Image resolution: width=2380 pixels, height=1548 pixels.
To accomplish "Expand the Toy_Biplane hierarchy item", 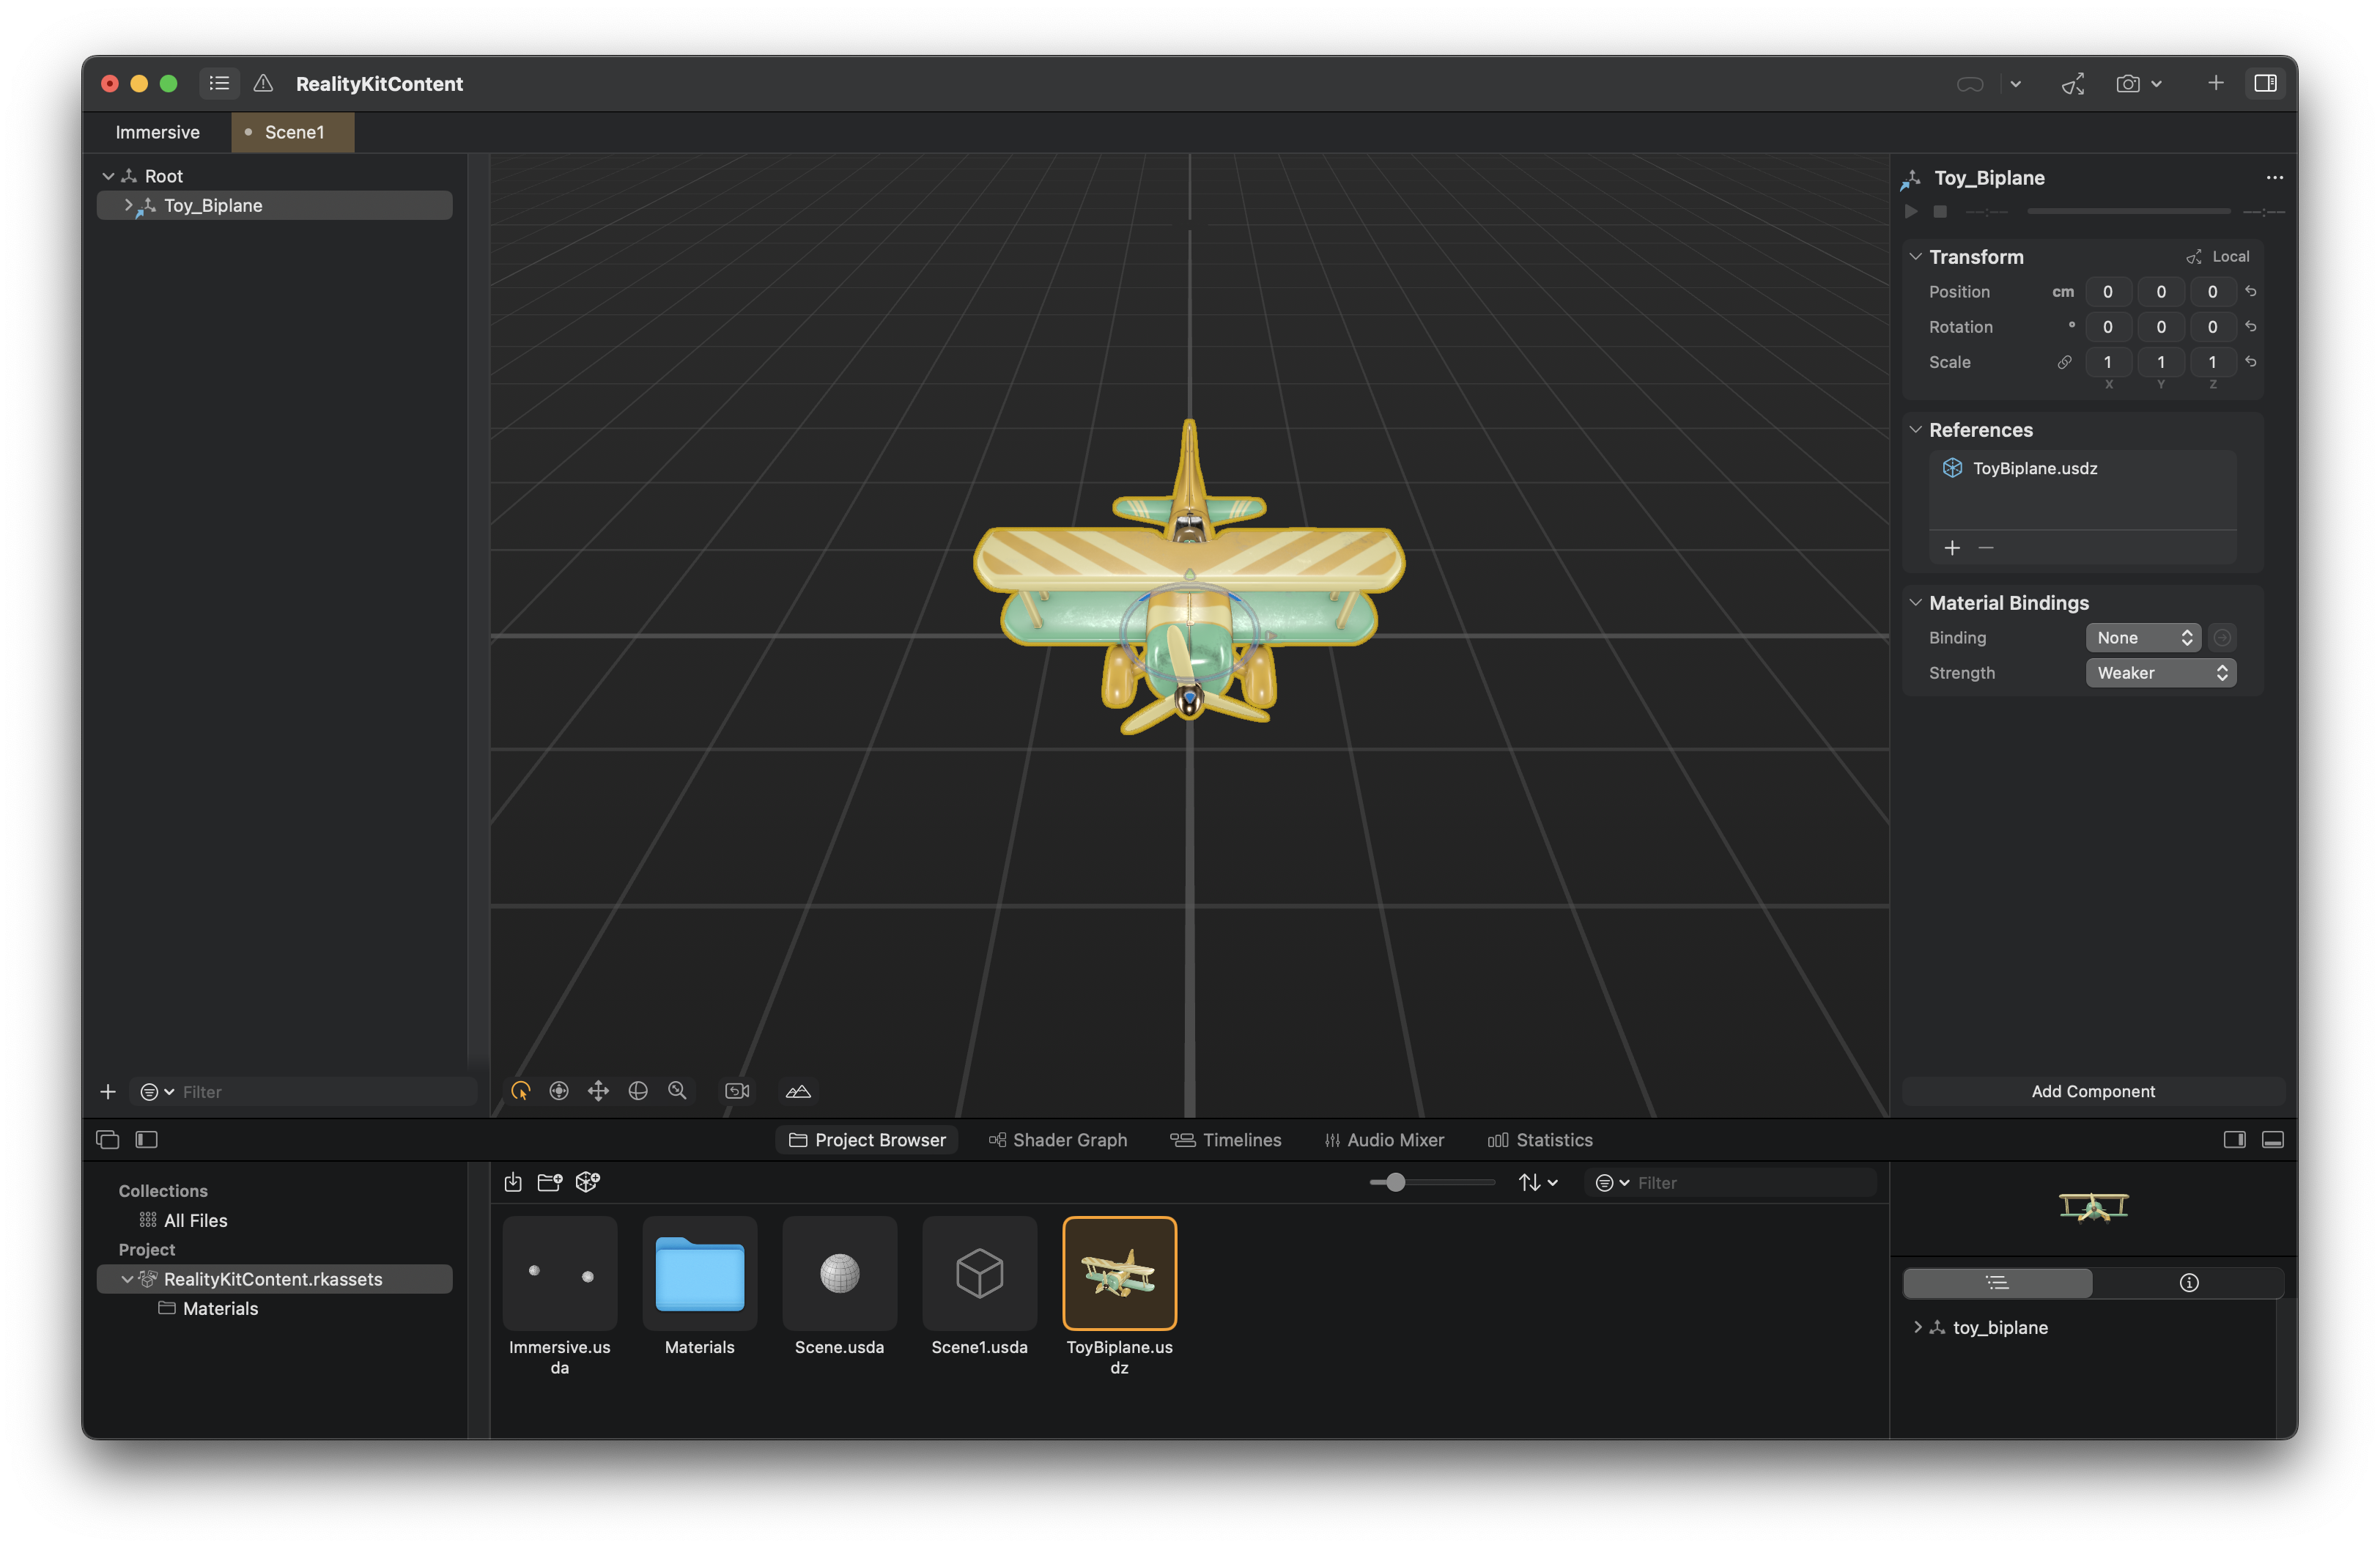I will click(x=128, y=205).
